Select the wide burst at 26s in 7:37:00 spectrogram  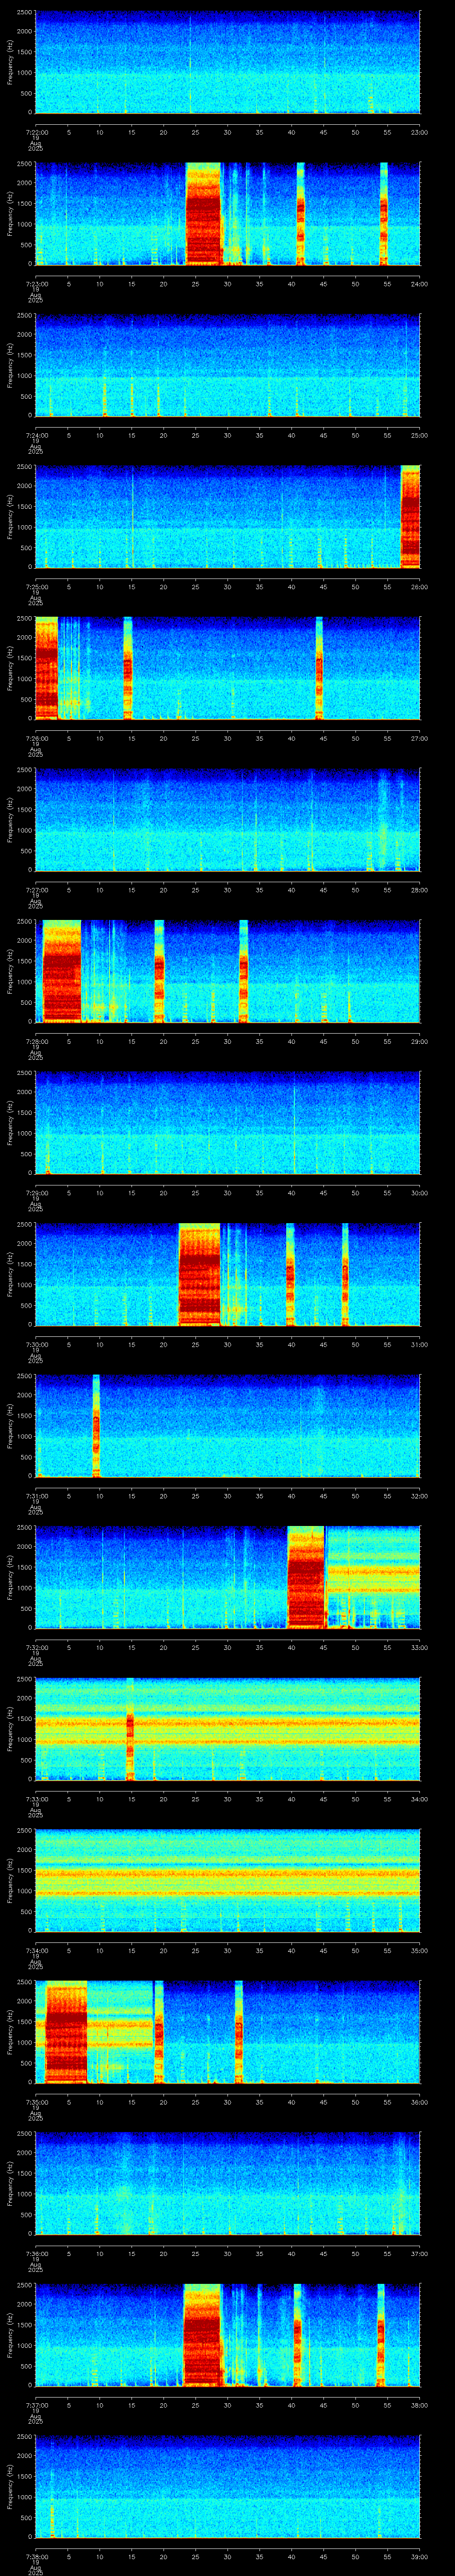pos(203,2335)
